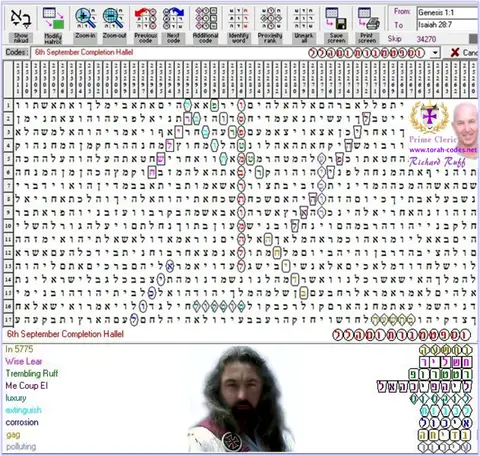Click the 6th September Completion Hallel label below matrix
This screenshot has height=456, width=480.
65,334
